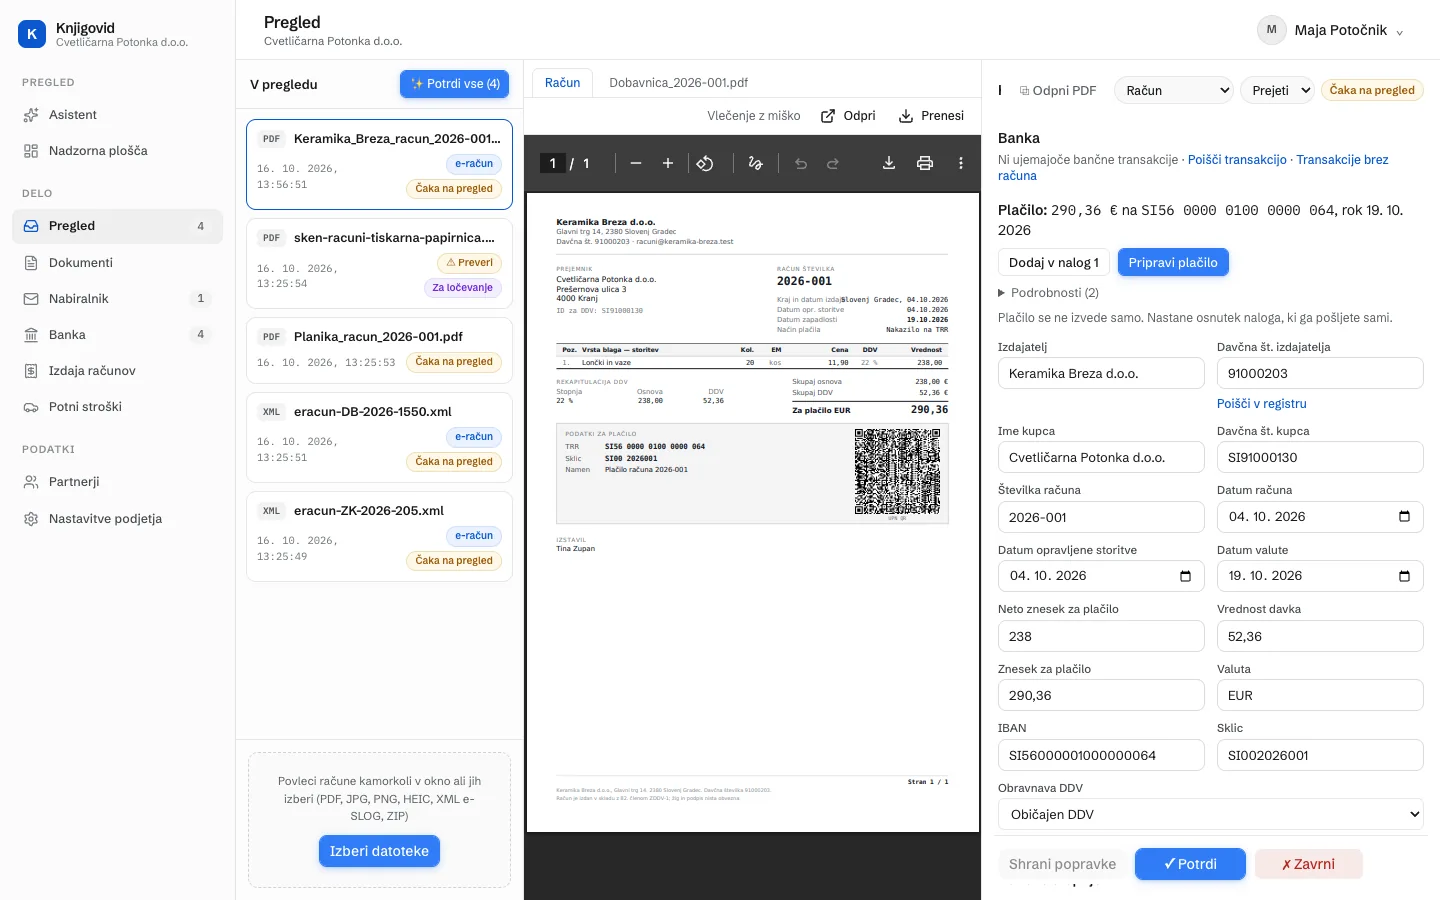Open the document type Račun dropdown
1440x900 pixels.
tap(1174, 90)
